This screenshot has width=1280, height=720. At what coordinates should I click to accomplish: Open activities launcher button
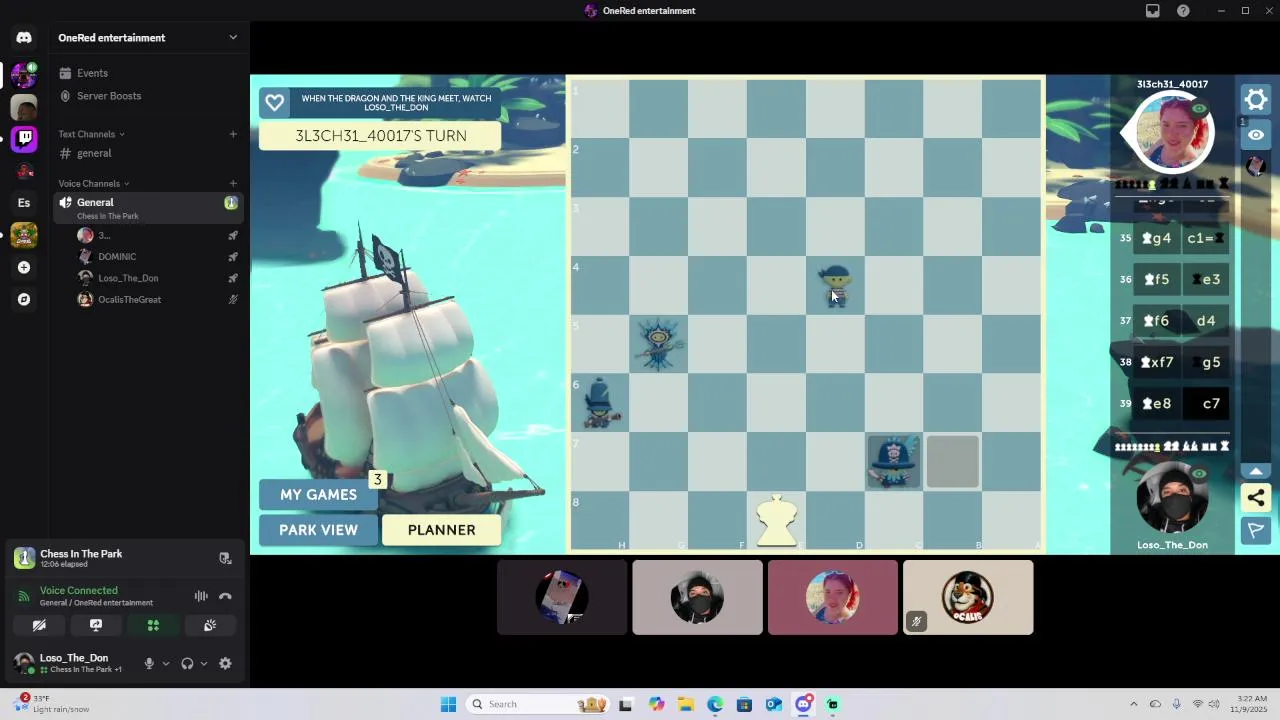pyautogui.click(x=153, y=625)
